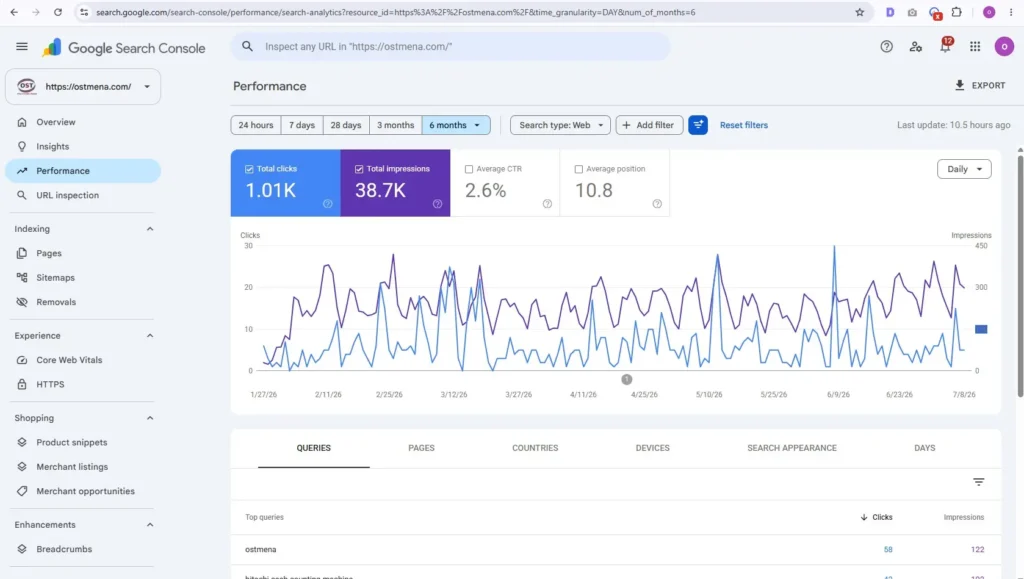Open the main hamburger menu
The image size is (1024, 579).
click(22, 46)
